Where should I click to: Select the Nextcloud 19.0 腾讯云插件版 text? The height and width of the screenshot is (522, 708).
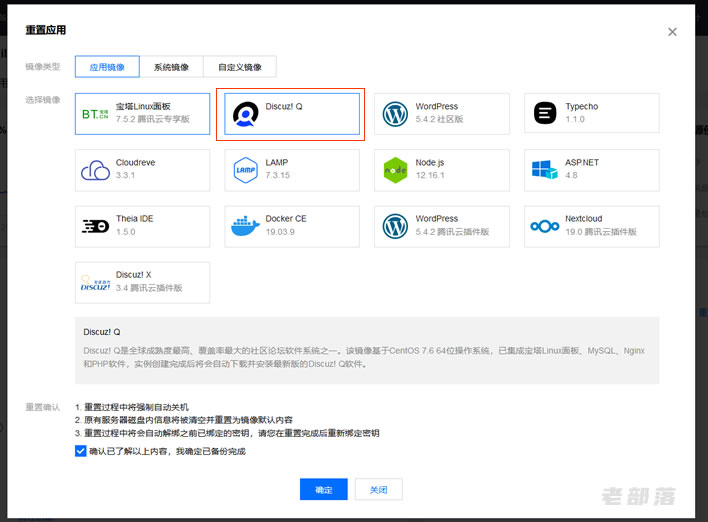tap(601, 232)
